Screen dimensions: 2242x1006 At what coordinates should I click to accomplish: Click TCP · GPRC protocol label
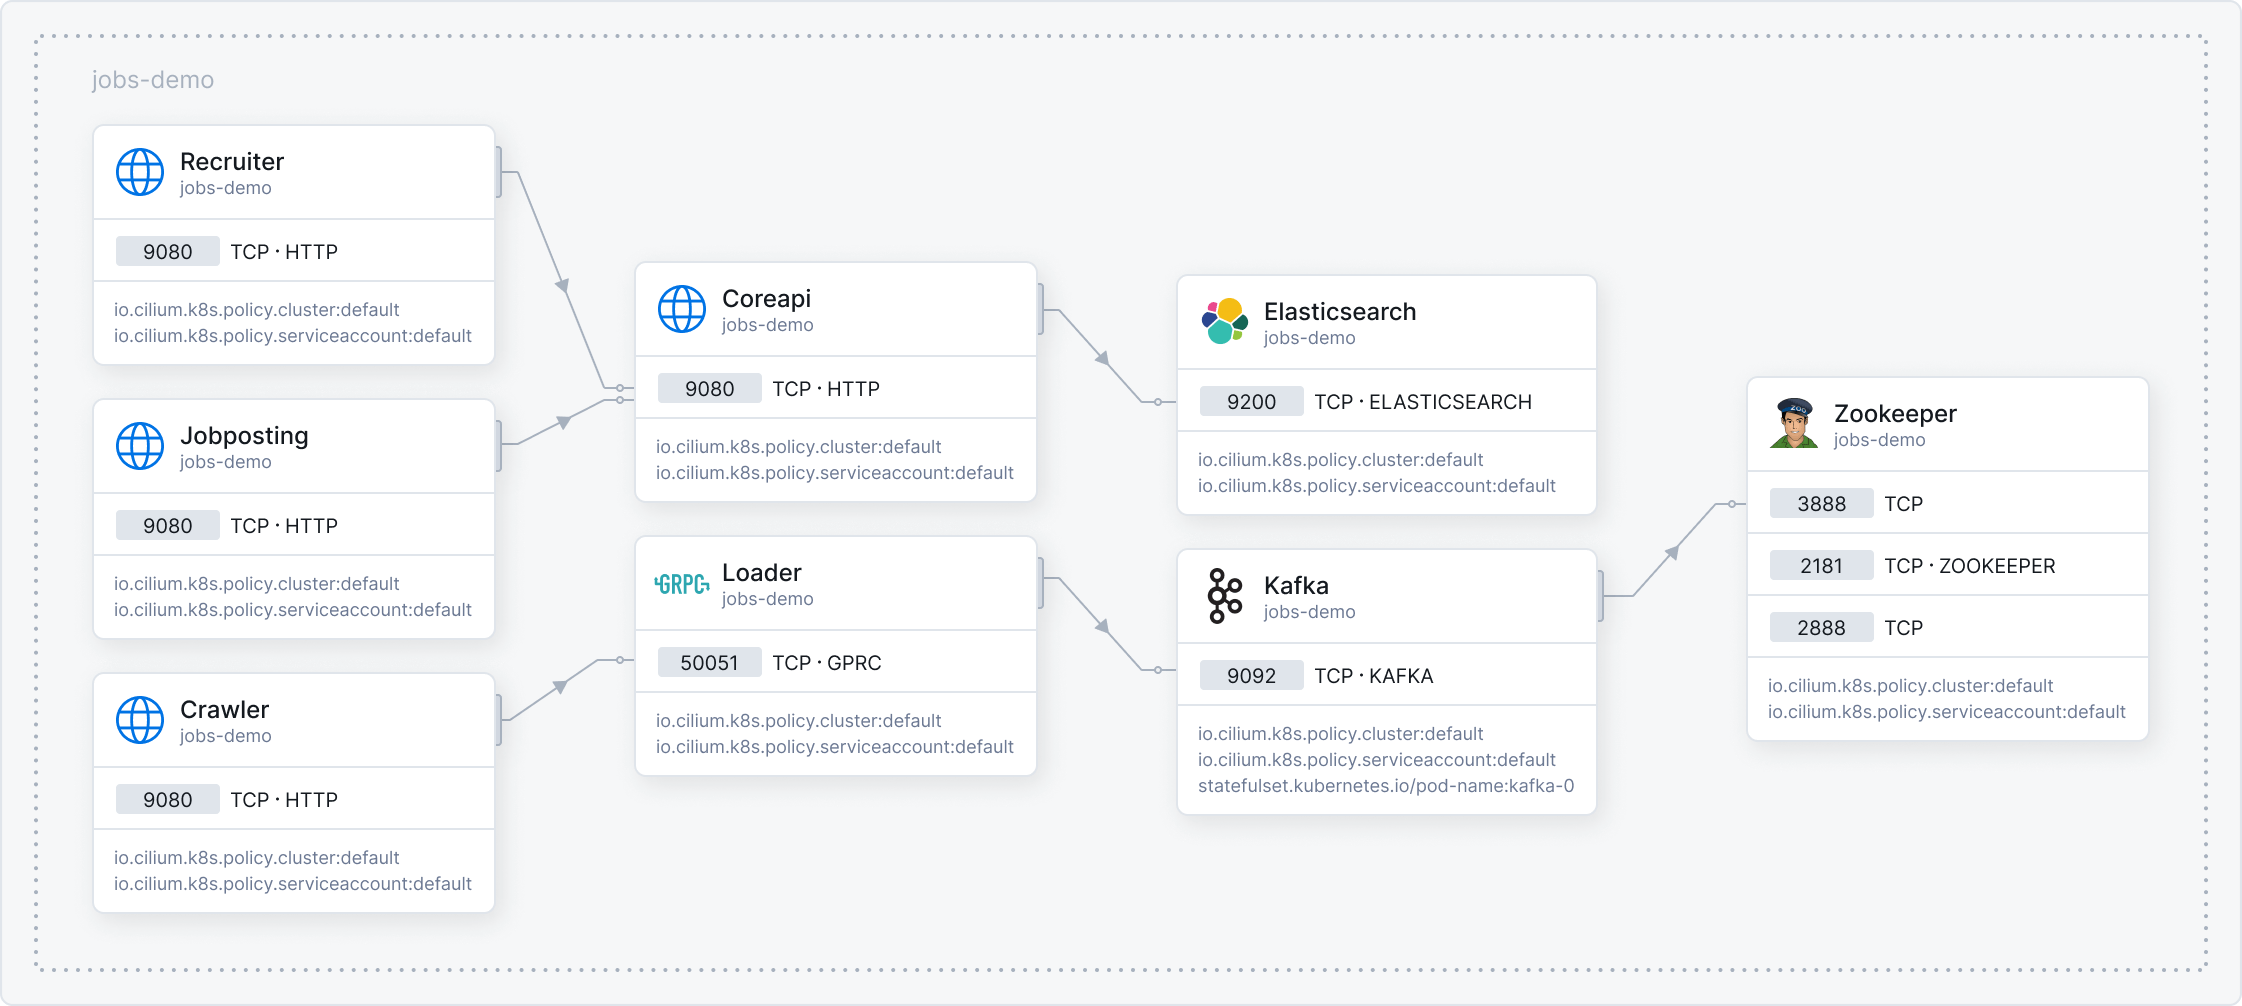click(827, 663)
